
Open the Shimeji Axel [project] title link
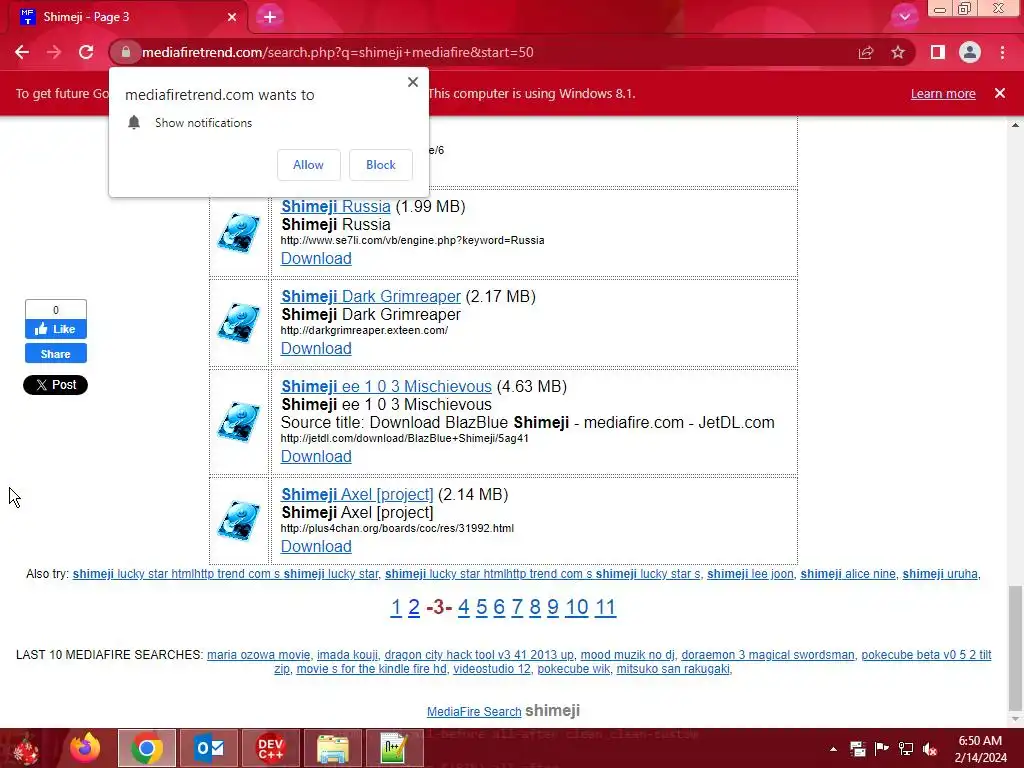pyautogui.click(x=357, y=494)
